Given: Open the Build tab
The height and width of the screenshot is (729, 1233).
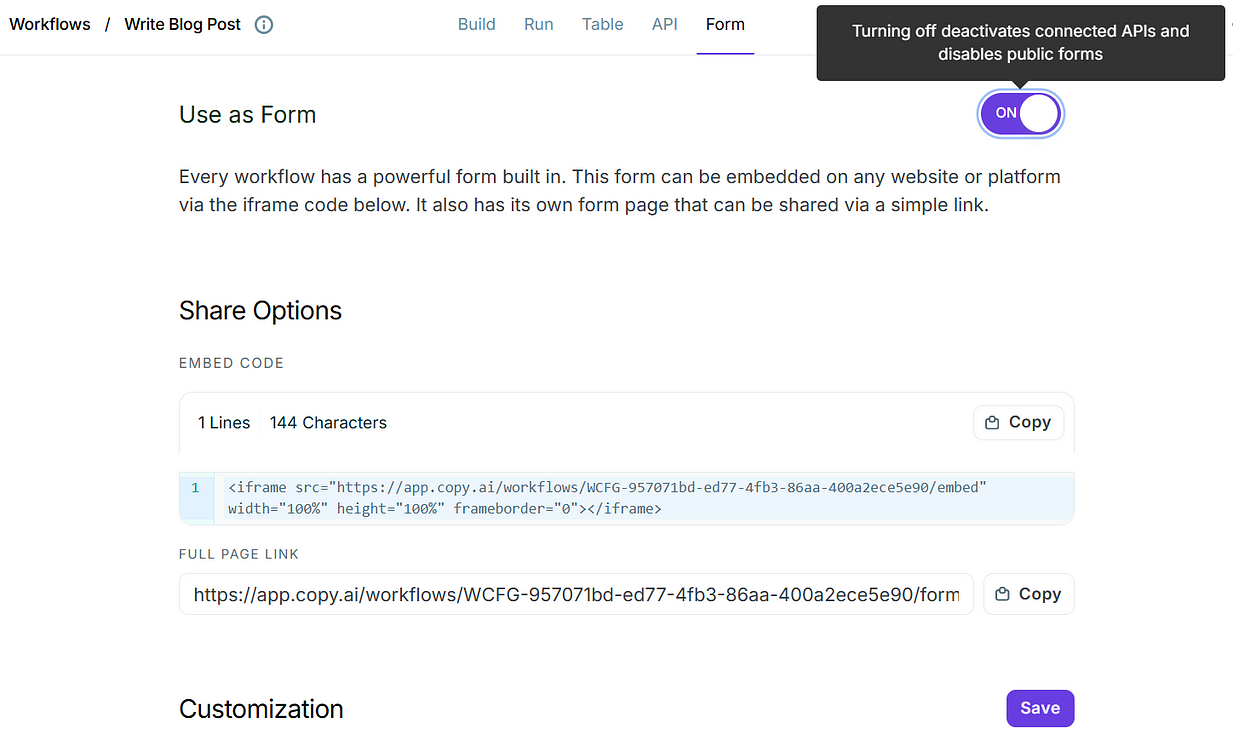Looking at the screenshot, I should coord(476,25).
